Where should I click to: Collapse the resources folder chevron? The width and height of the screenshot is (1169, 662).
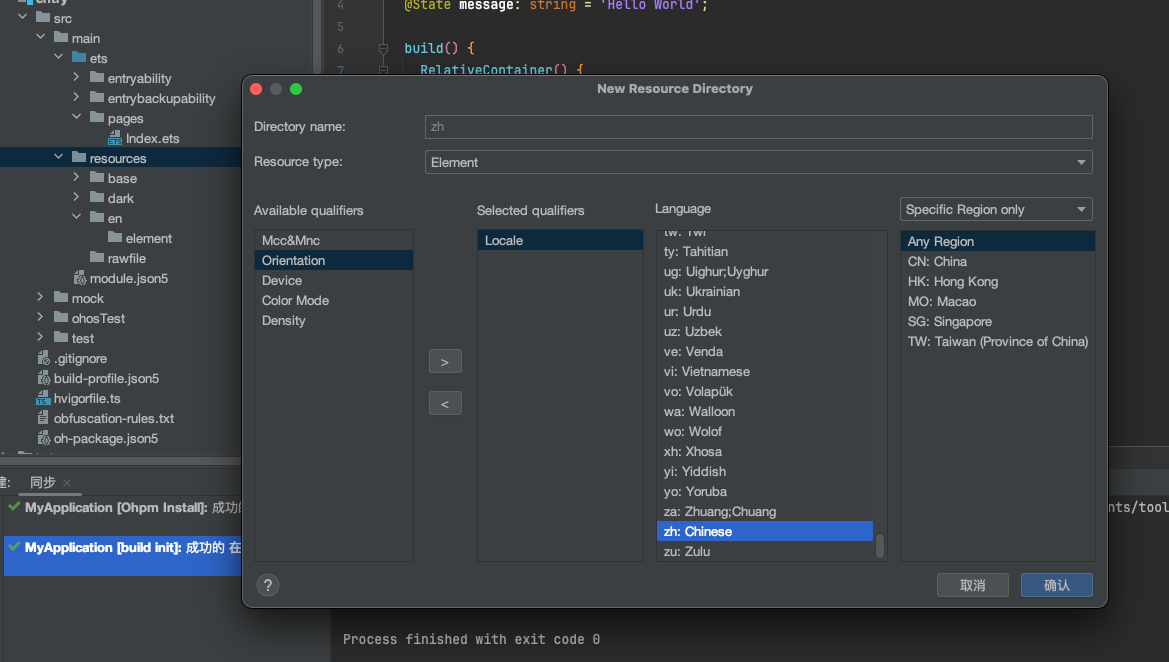(x=58, y=157)
